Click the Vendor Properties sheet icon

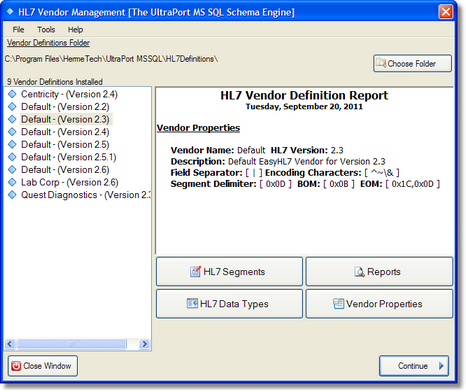click(x=338, y=304)
